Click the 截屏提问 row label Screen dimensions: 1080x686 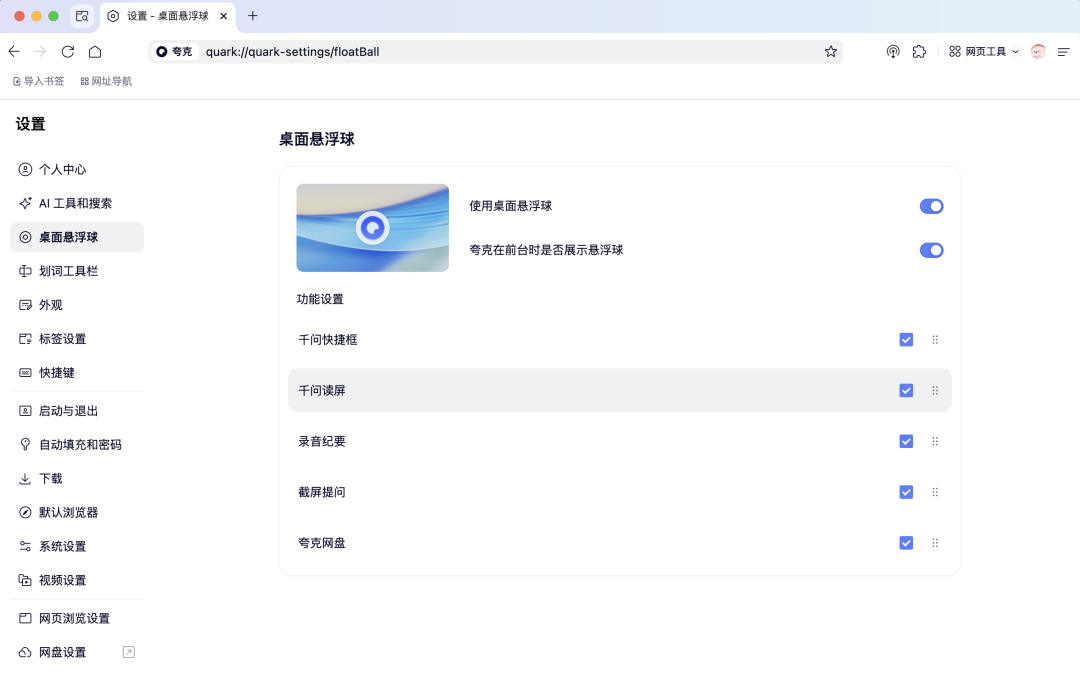(x=322, y=492)
